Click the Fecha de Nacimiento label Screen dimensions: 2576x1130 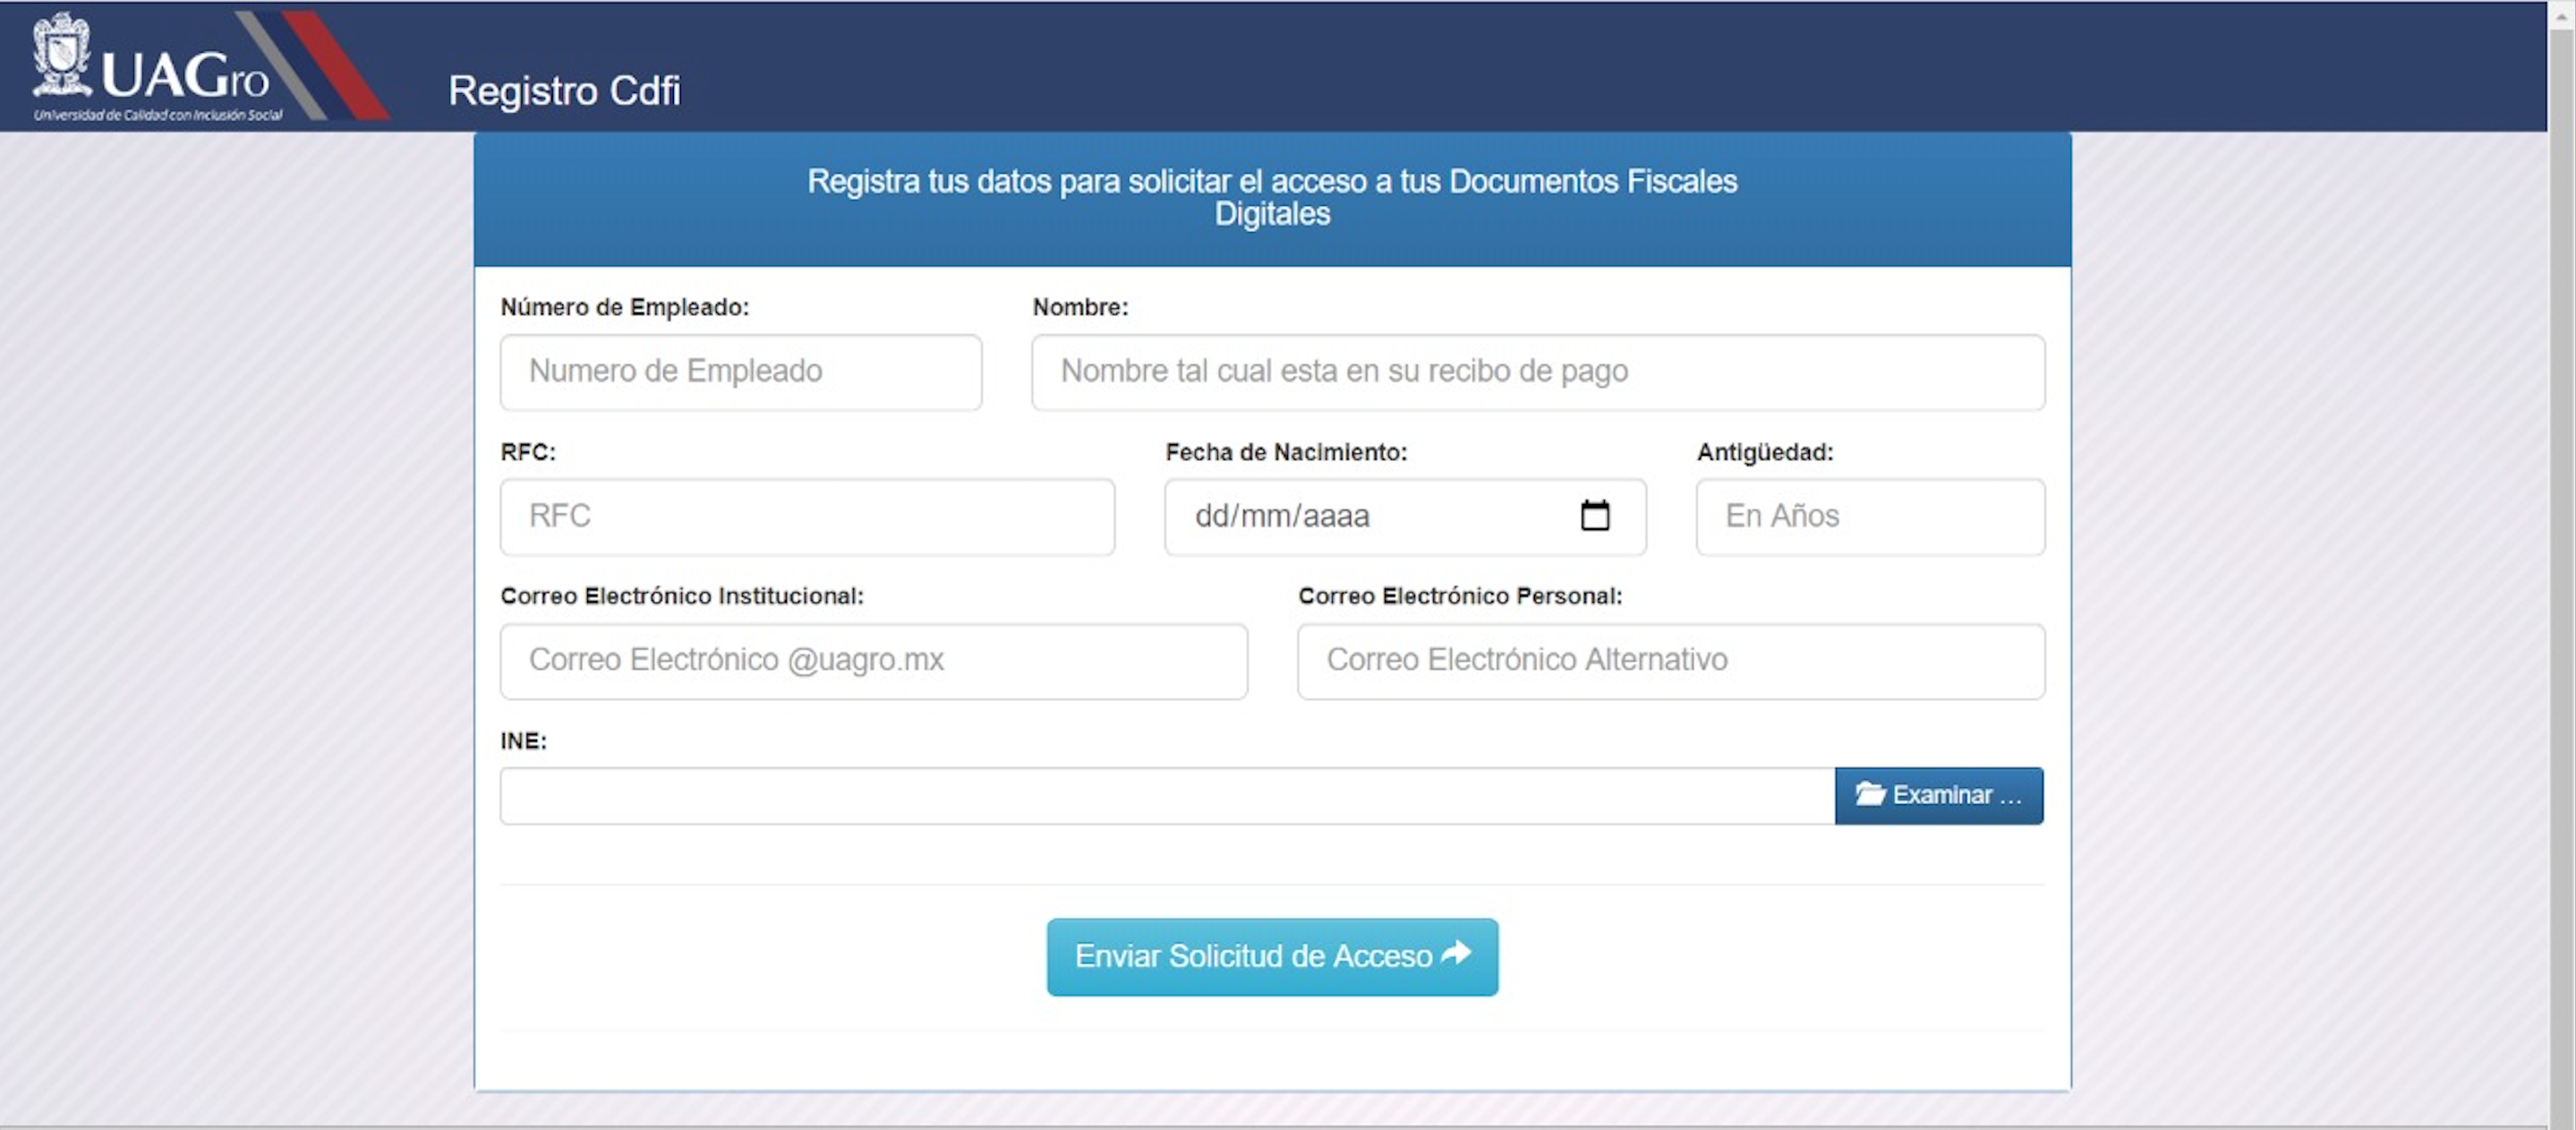coord(1285,452)
